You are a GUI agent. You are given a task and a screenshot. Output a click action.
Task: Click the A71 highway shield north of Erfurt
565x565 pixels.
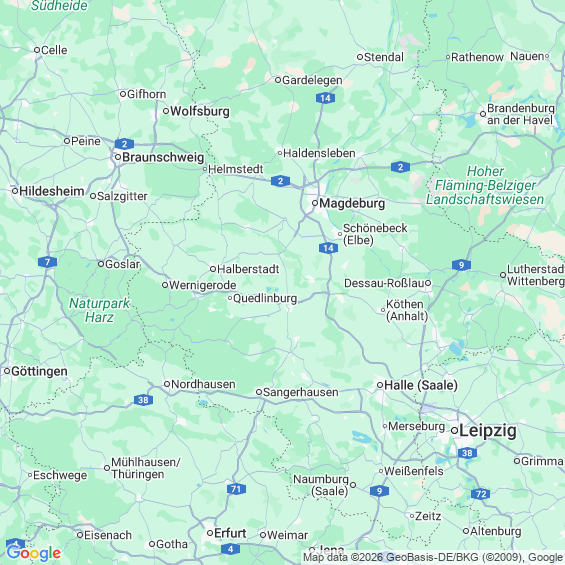[x=236, y=489]
